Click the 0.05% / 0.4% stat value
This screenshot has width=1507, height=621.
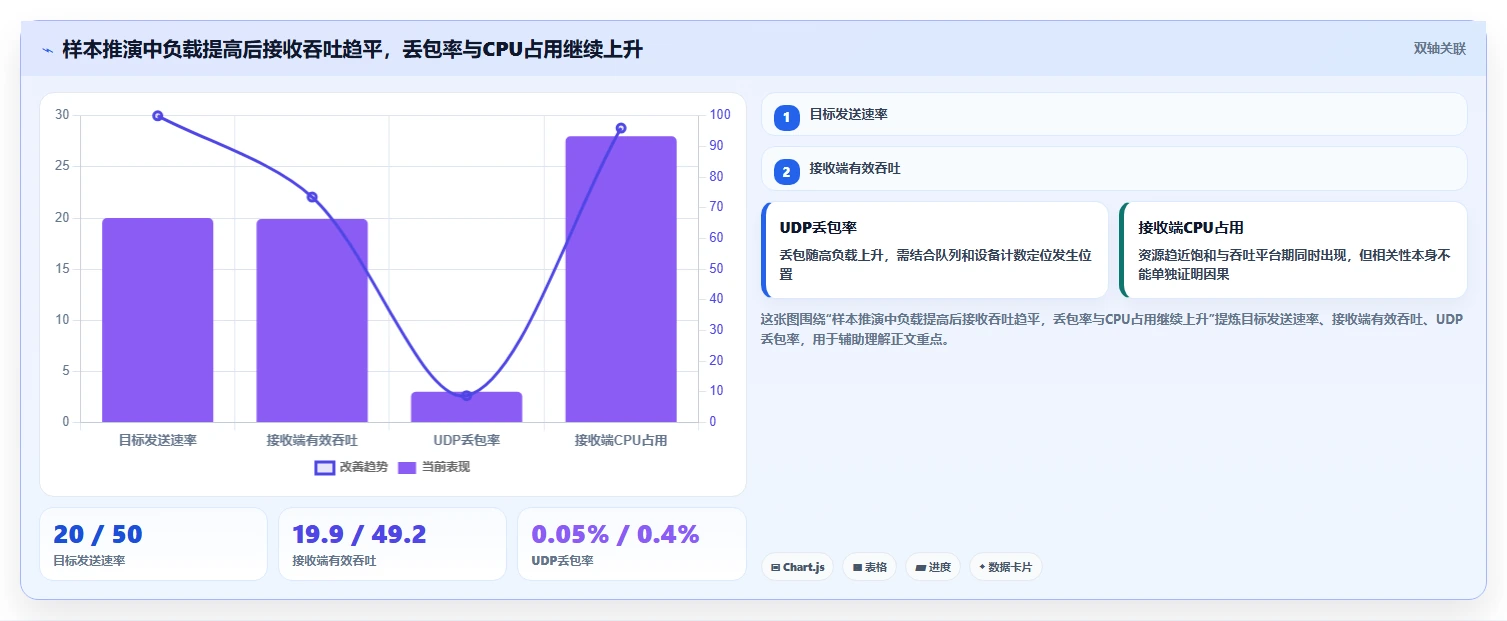[615, 535]
